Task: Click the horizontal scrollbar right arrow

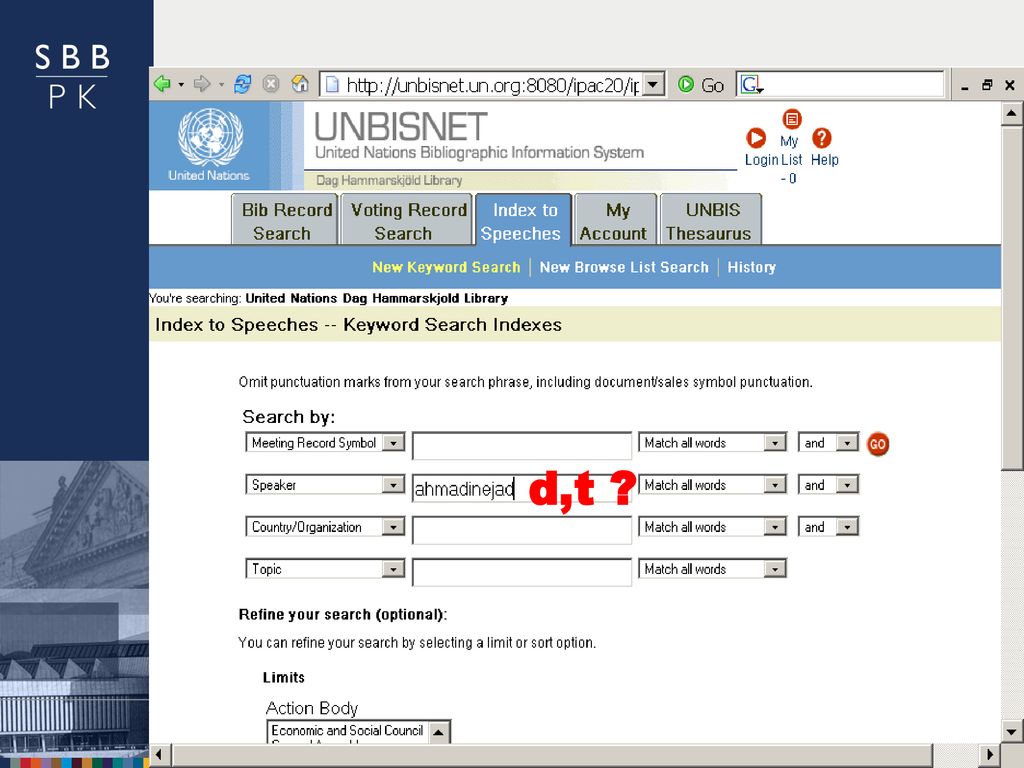Action: pyautogui.click(x=990, y=754)
